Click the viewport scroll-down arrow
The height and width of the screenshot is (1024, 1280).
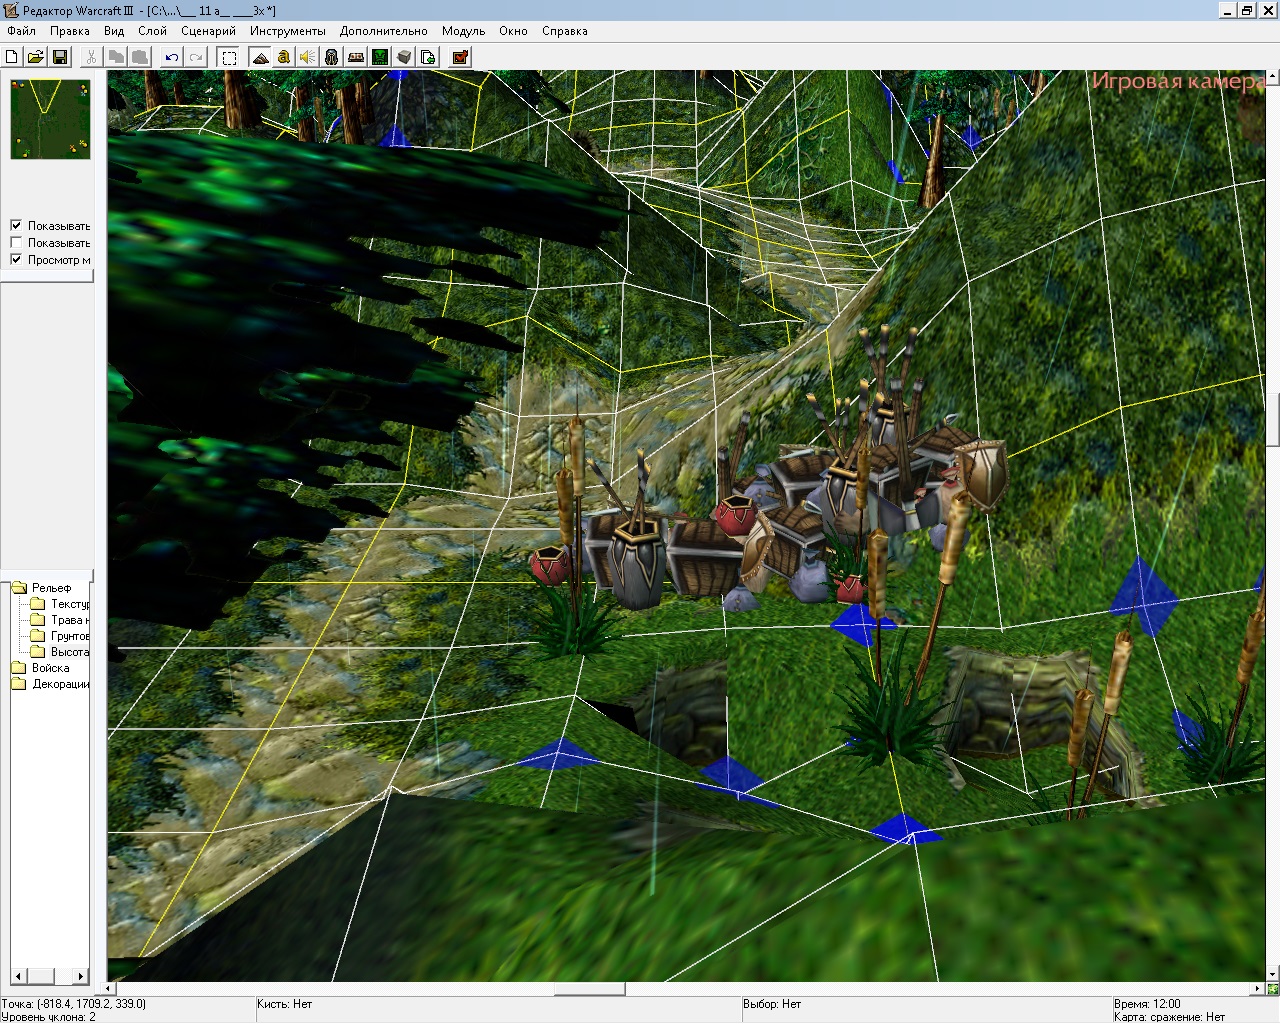click(x=1272, y=974)
